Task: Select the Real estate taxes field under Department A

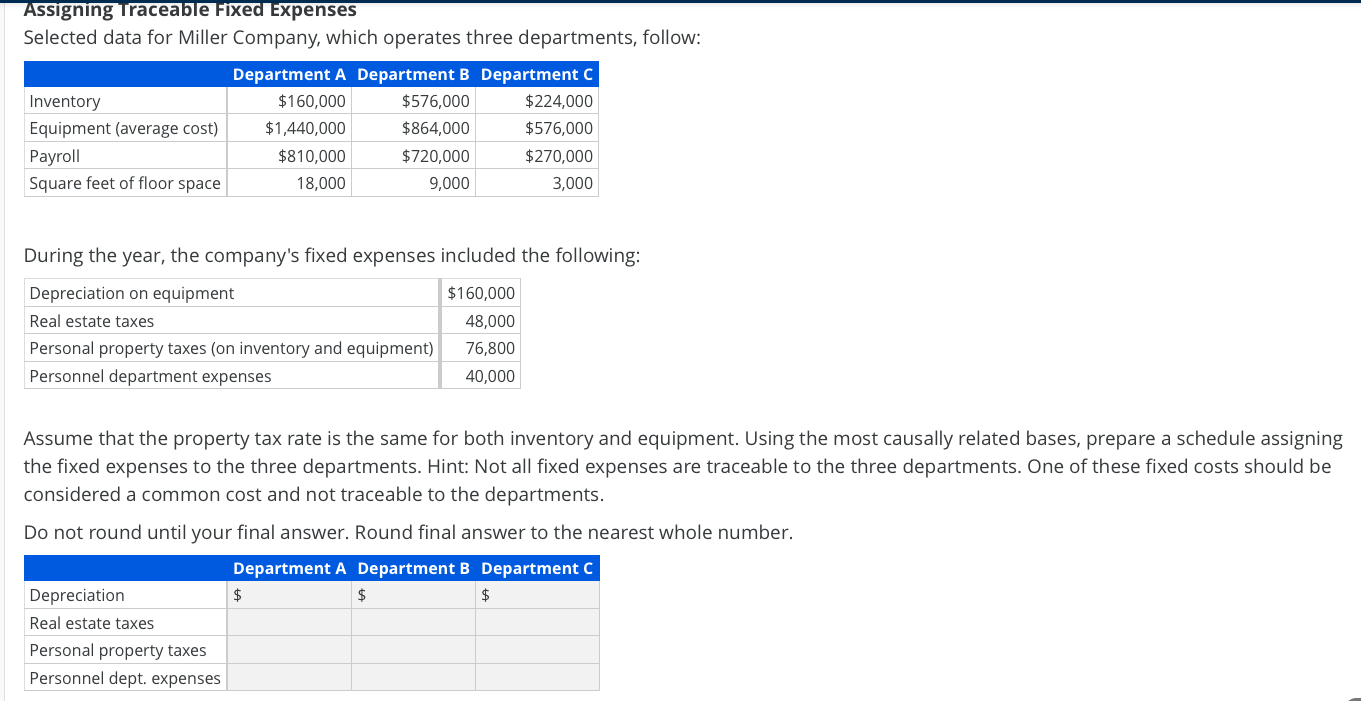Action: click(x=289, y=622)
